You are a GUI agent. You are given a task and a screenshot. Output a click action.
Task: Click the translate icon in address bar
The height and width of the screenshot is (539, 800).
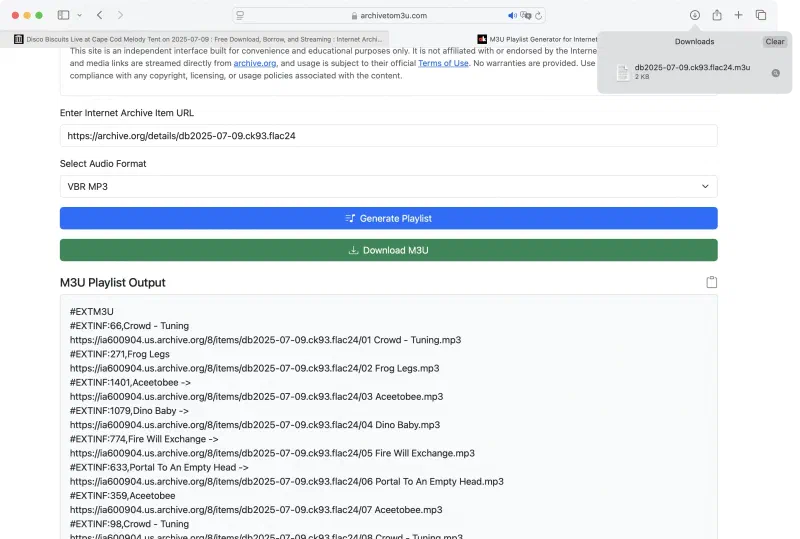point(526,15)
